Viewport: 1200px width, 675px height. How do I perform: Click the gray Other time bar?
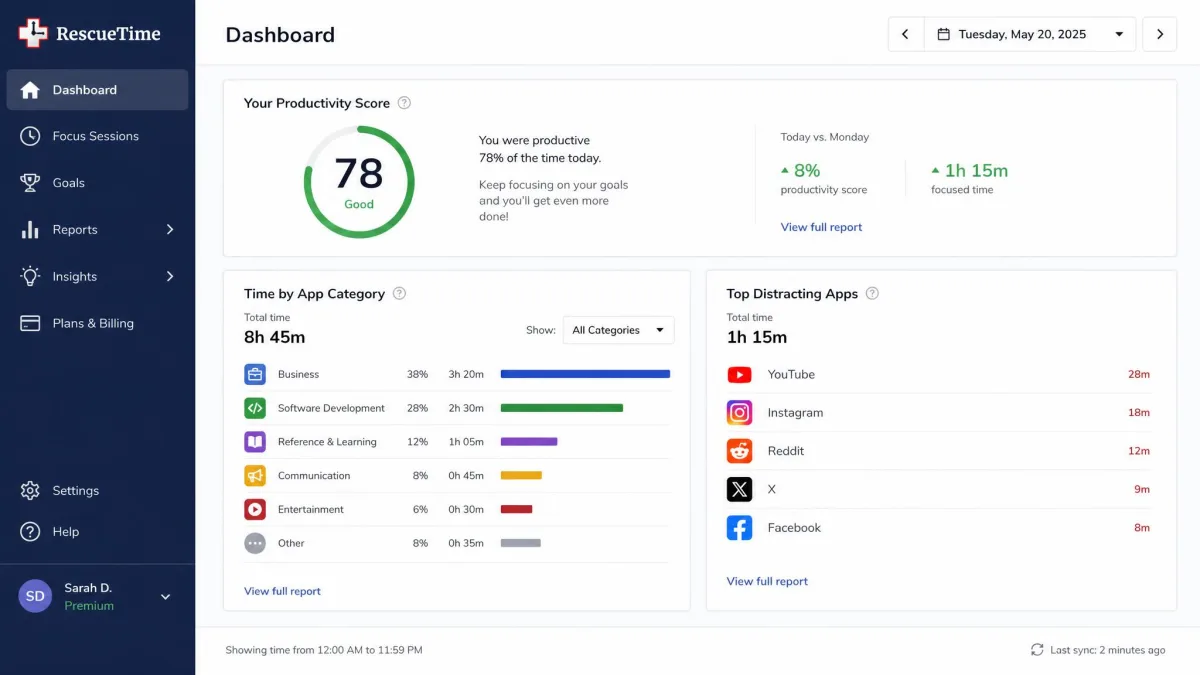click(x=520, y=543)
